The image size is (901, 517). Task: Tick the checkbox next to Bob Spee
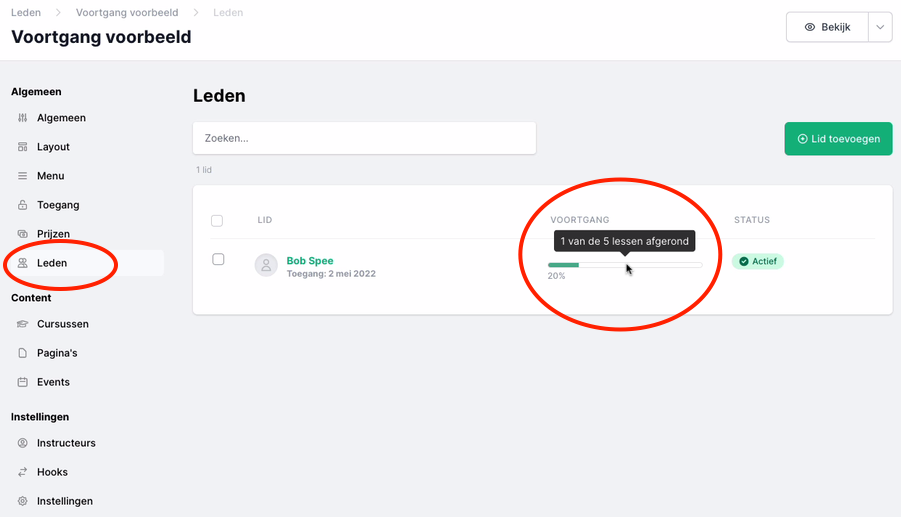(x=218, y=259)
